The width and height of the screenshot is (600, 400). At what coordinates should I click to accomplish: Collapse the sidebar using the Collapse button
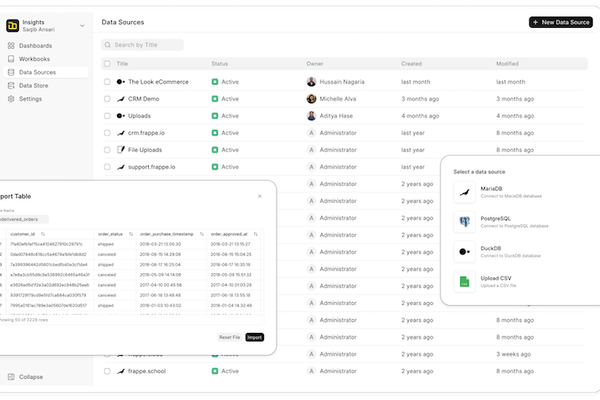[x=25, y=377]
